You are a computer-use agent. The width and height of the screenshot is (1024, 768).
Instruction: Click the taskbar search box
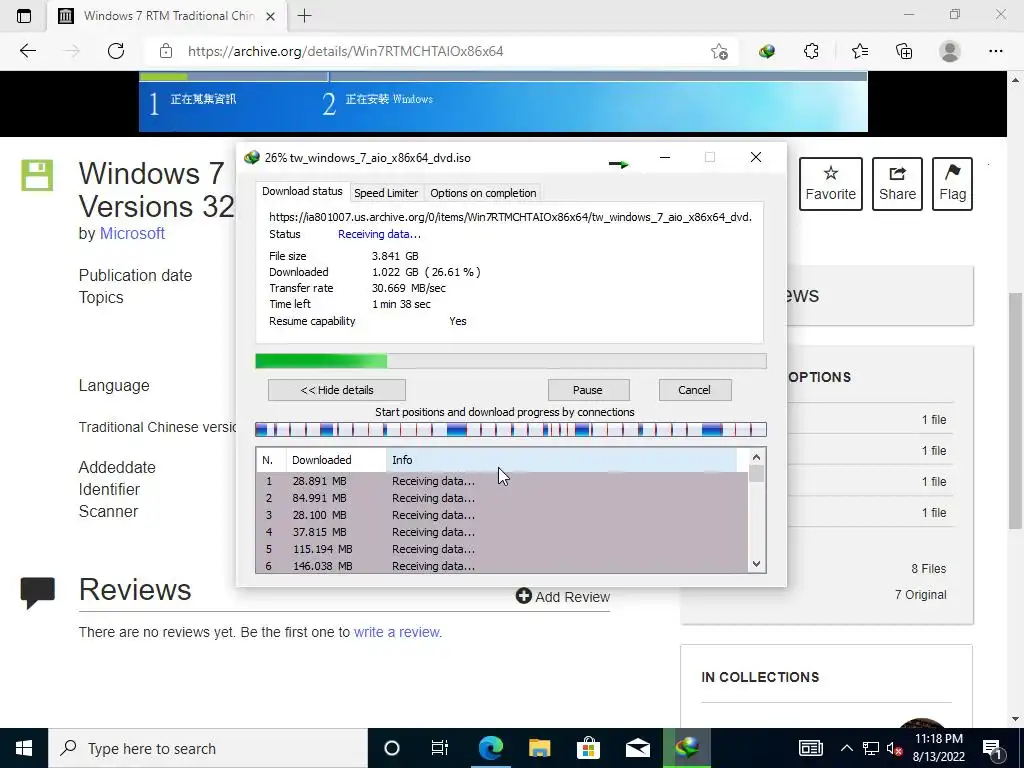pyautogui.click(x=208, y=748)
